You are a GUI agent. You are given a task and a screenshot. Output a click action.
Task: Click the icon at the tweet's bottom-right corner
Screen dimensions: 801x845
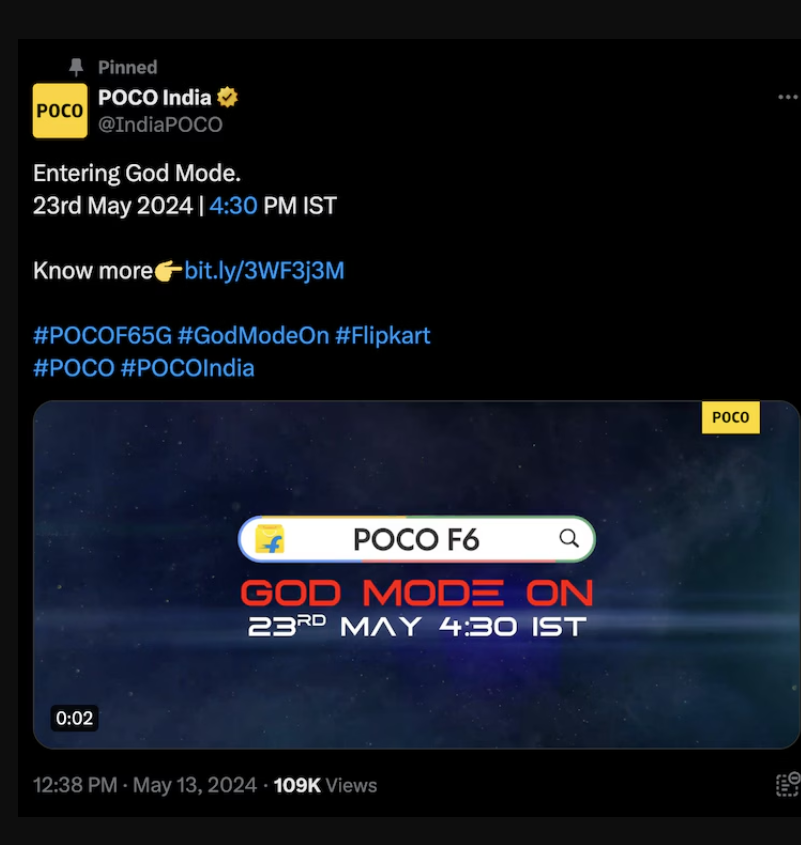click(x=788, y=785)
